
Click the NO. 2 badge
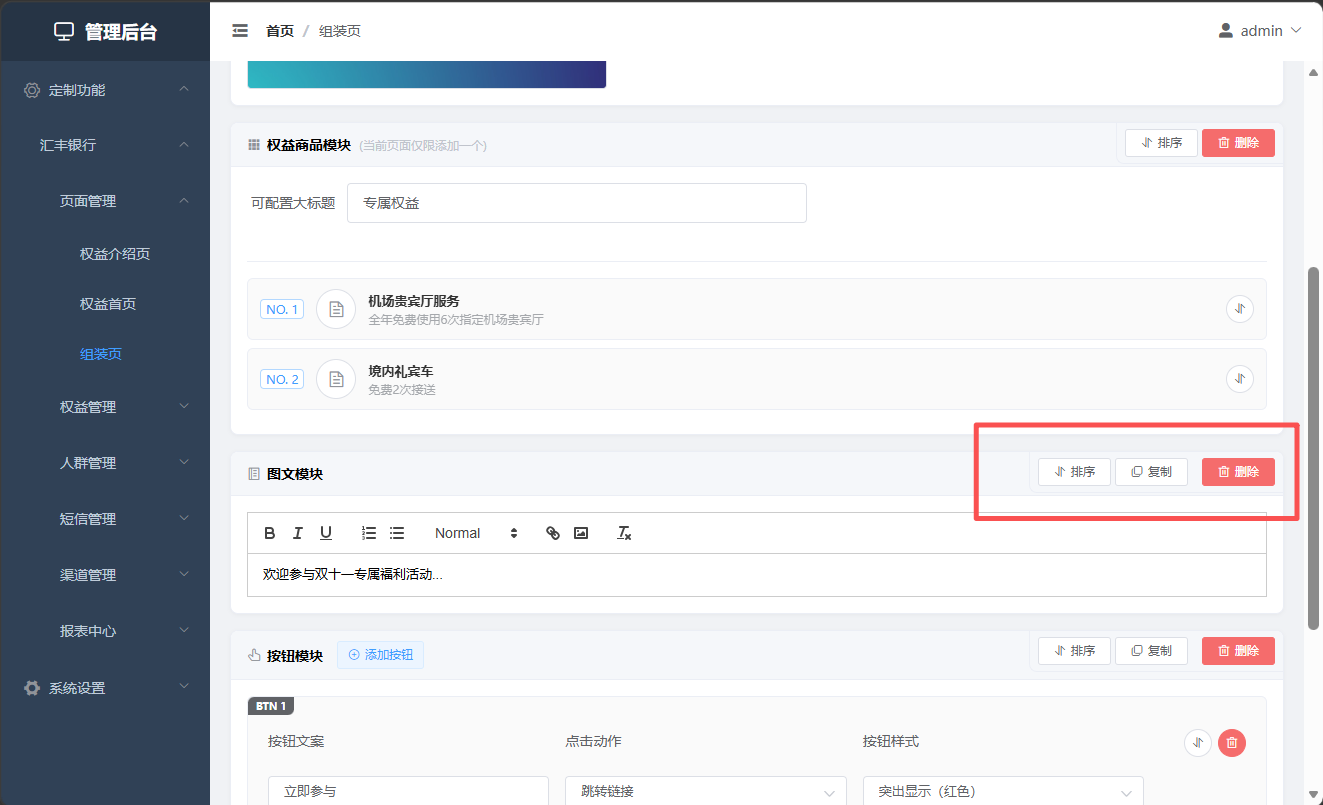[282, 379]
